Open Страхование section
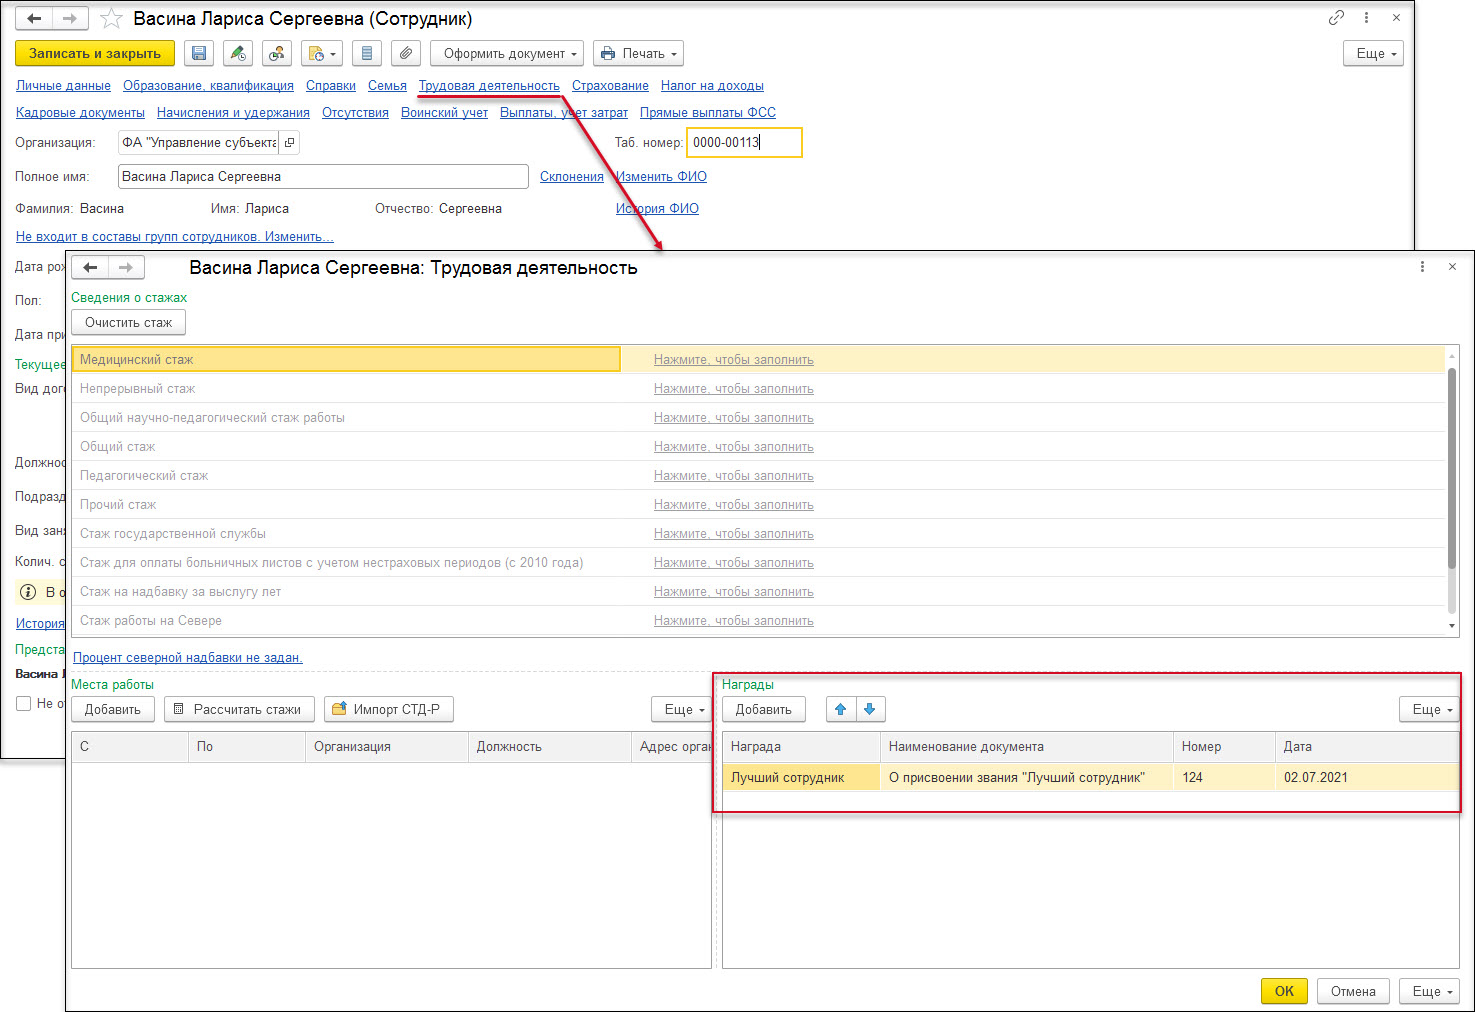Image resolution: width=1475 pixels, height=1012 pixels. [610, 86]
